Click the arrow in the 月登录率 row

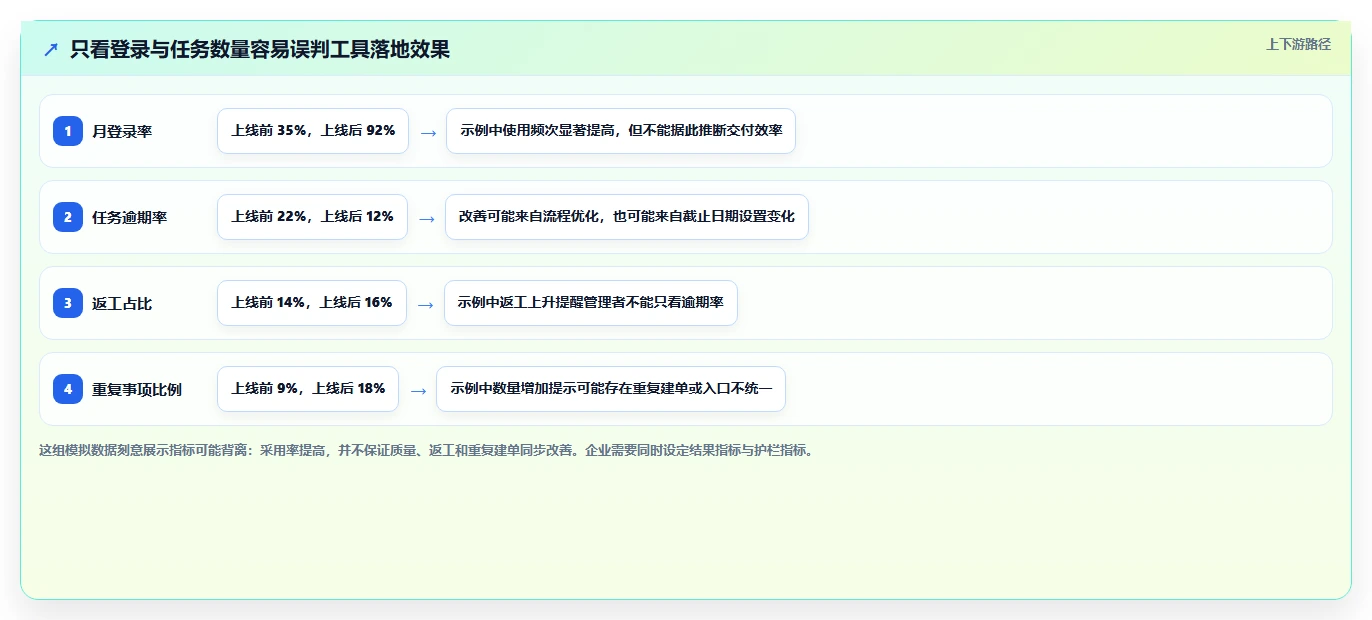pos(428,132)
